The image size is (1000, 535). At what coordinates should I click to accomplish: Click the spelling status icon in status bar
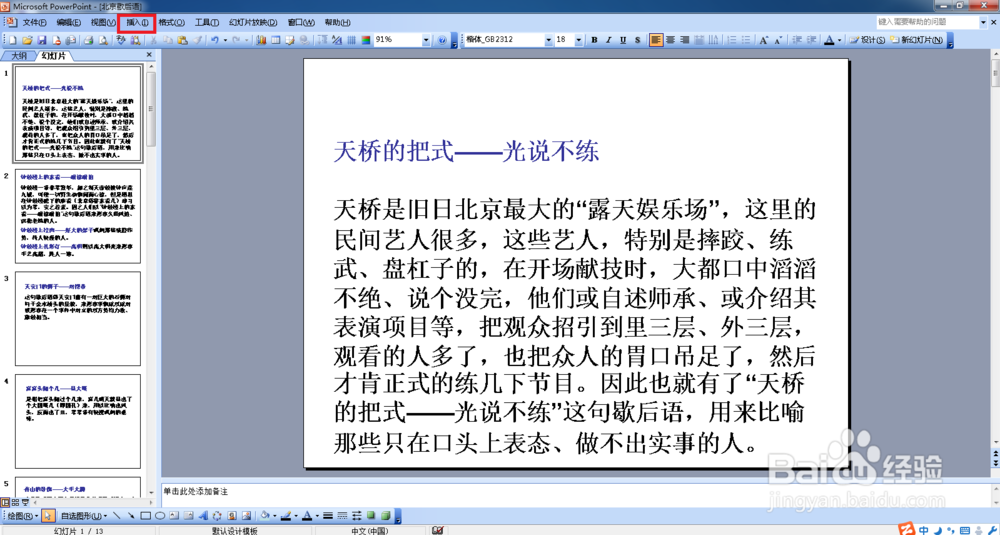(x=438, y=530)
